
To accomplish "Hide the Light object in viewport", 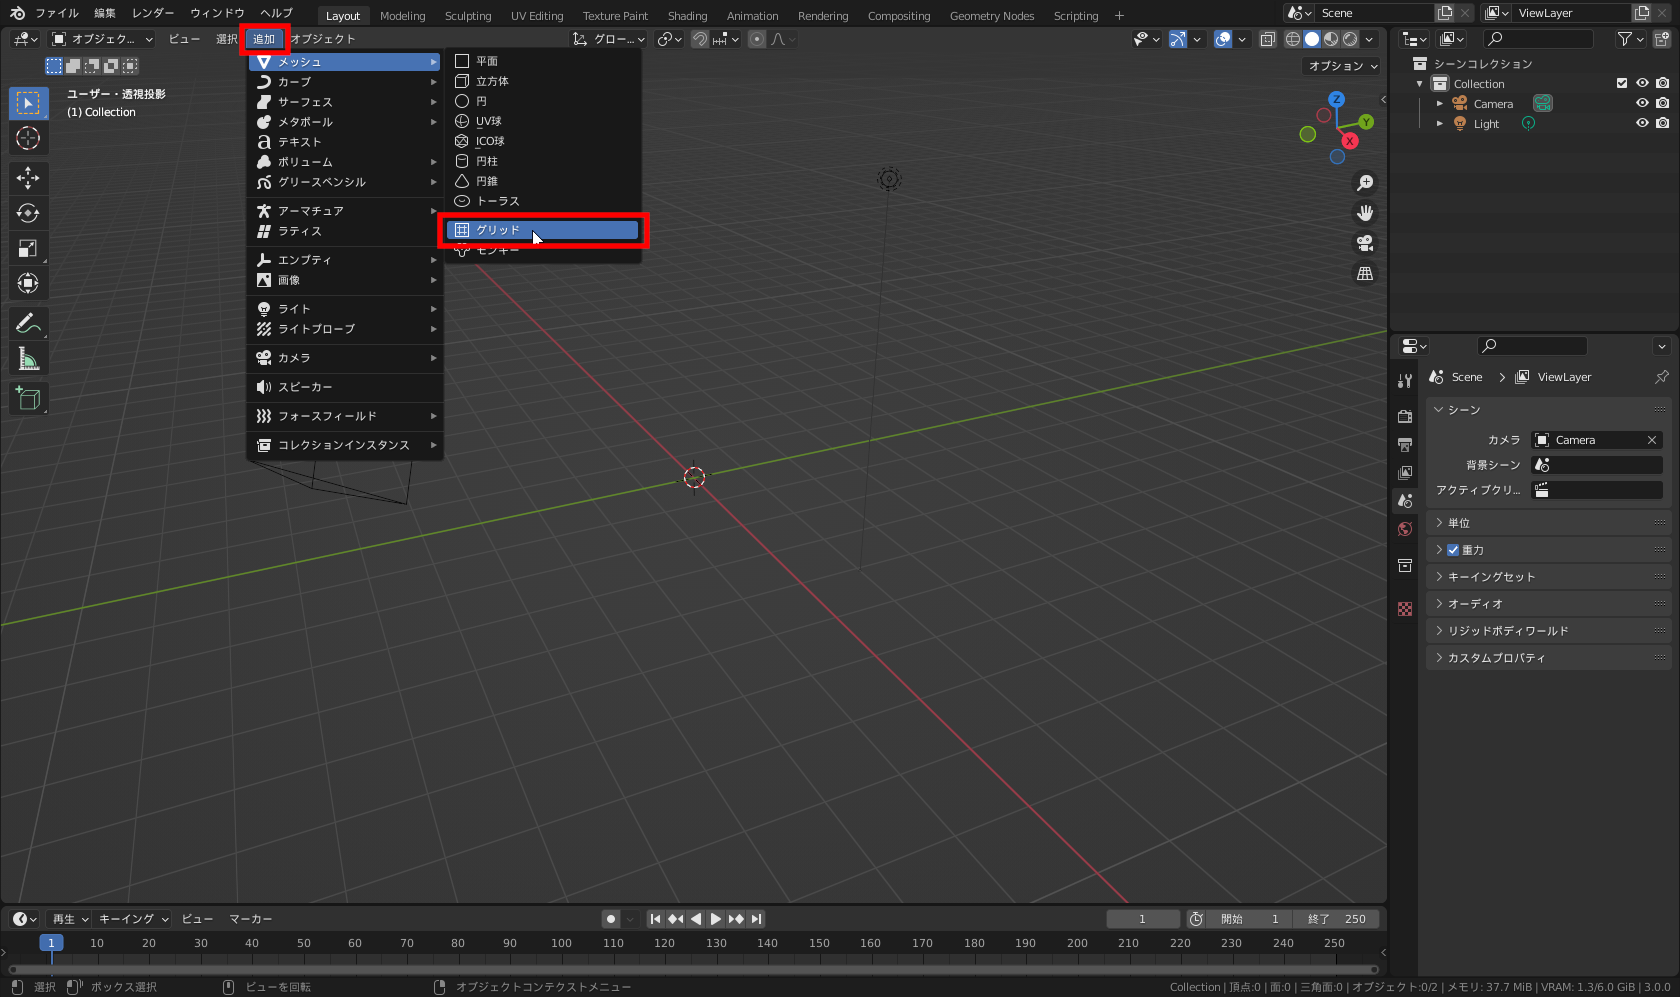I will [1642, 124].
